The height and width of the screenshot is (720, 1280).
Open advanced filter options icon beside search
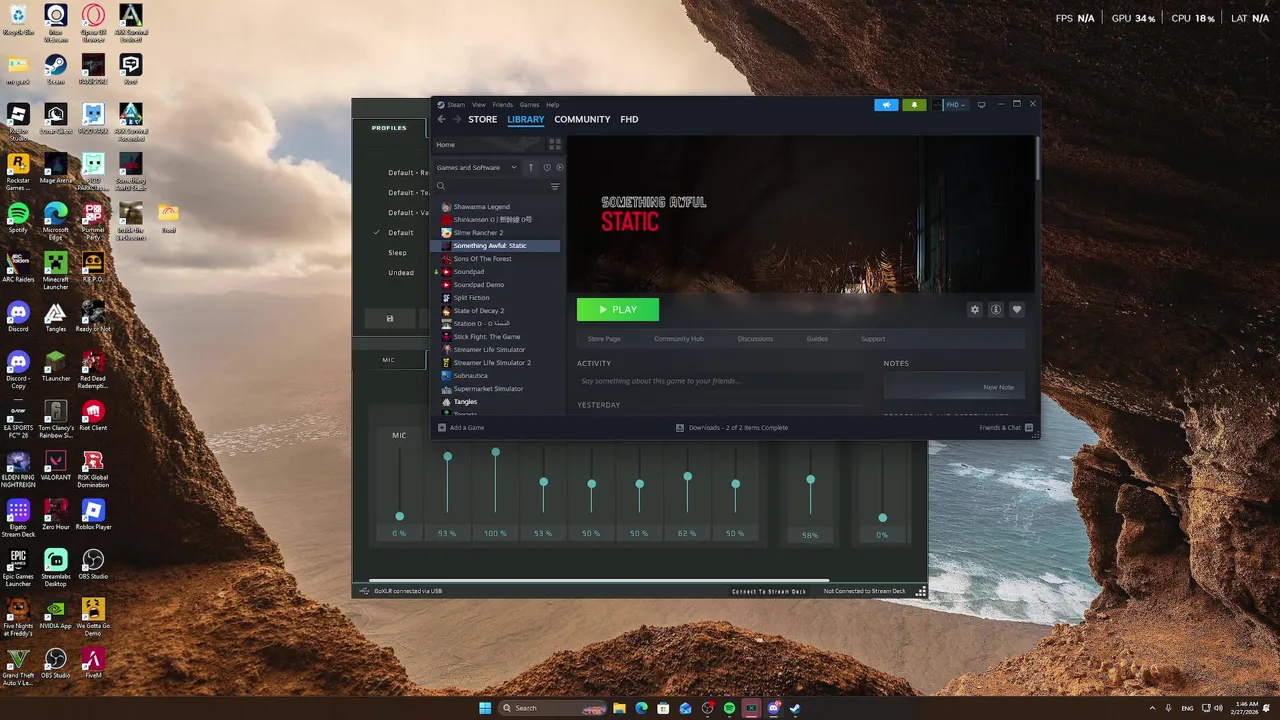tap(555, 186)
